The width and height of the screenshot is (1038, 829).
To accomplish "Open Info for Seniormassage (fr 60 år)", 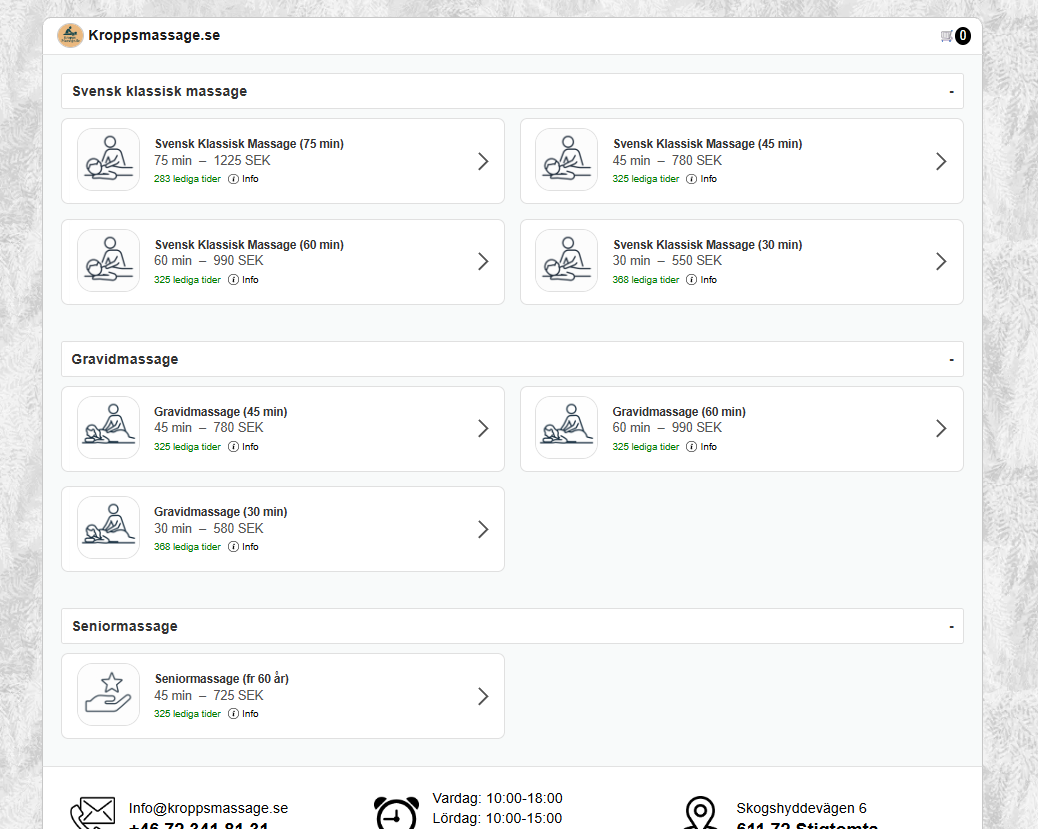I will [243, 713].
